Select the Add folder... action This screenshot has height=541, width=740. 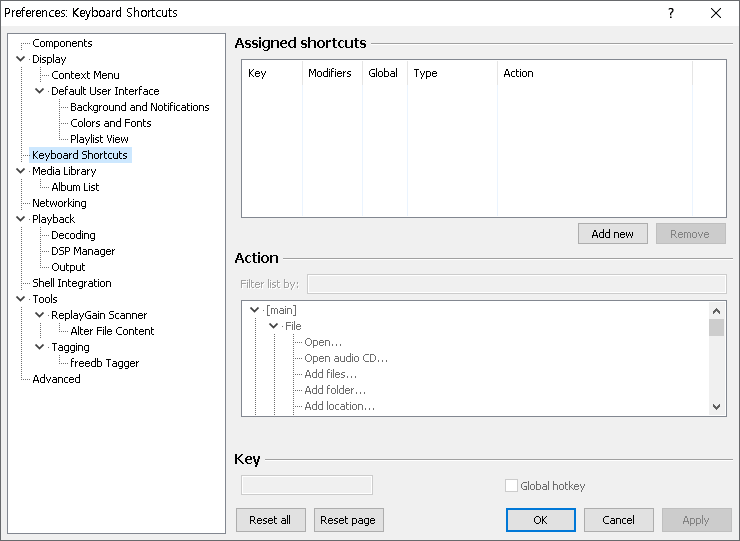pos(335,390)
